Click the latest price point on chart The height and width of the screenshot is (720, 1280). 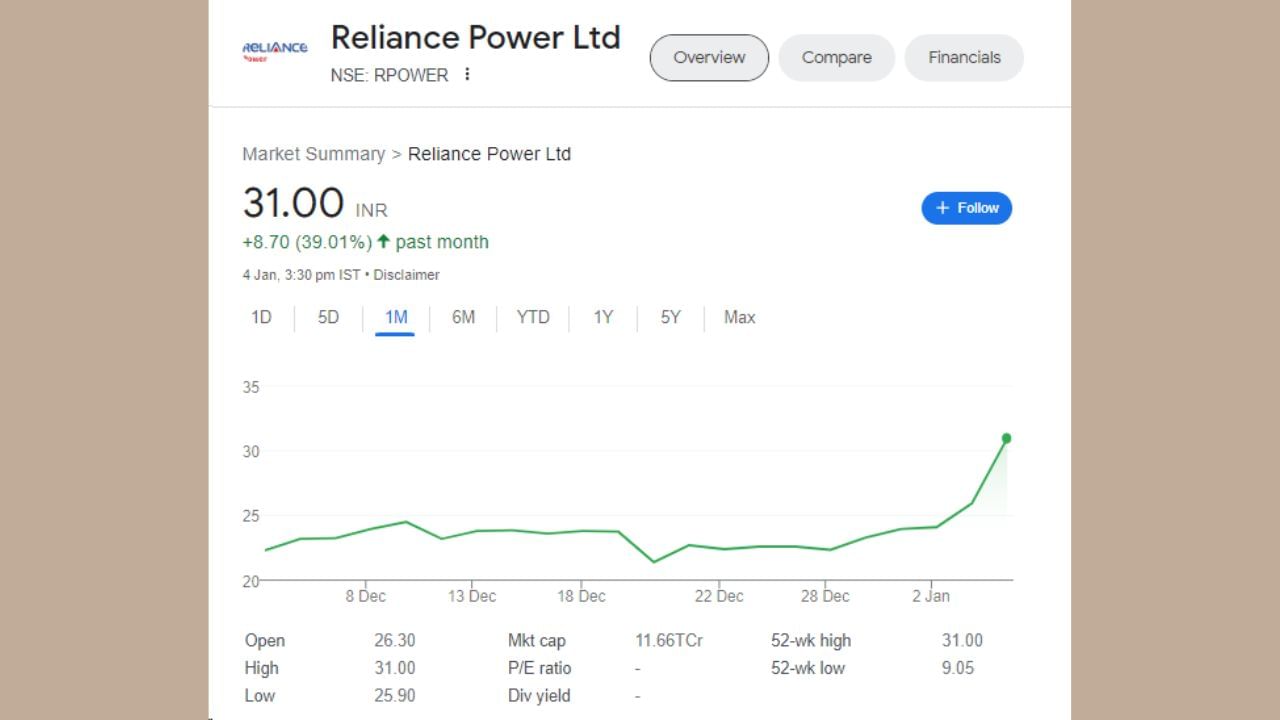pyautogui.click(x=1006, y=438)
